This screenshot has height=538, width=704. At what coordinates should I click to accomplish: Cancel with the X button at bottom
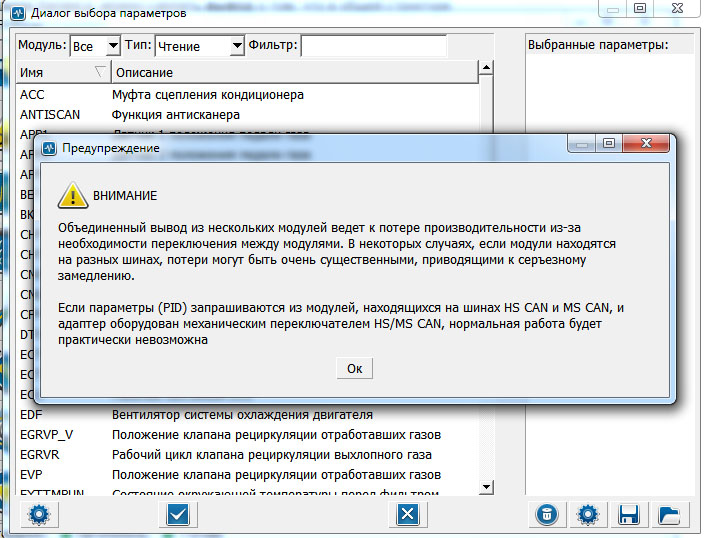click(x=408, y=514)
